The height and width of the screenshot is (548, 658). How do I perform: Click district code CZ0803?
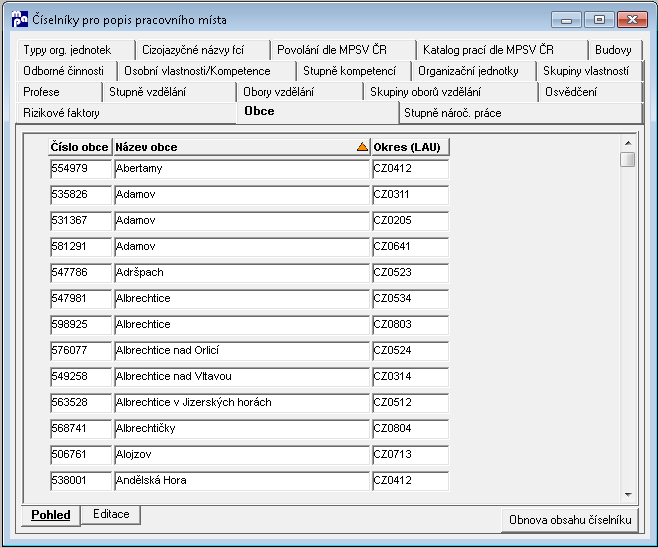click(x=410, y=325)
